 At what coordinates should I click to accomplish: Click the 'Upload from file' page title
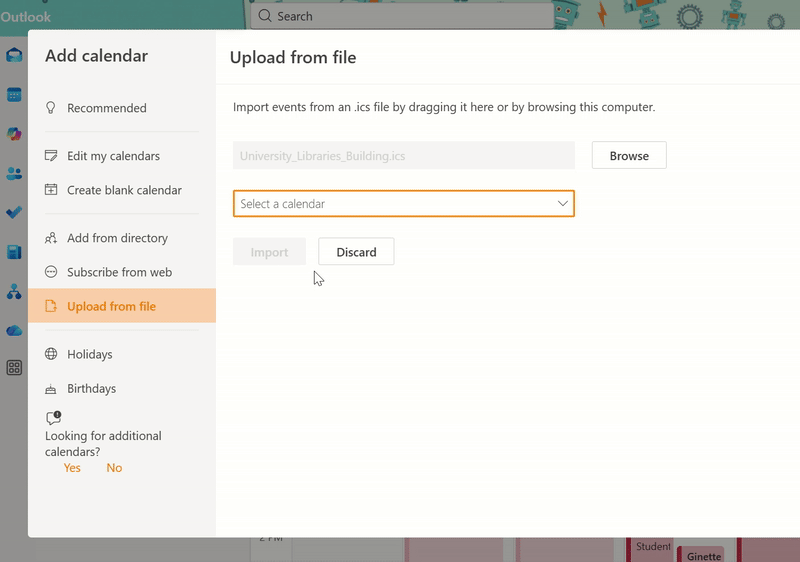pos(293,58)
